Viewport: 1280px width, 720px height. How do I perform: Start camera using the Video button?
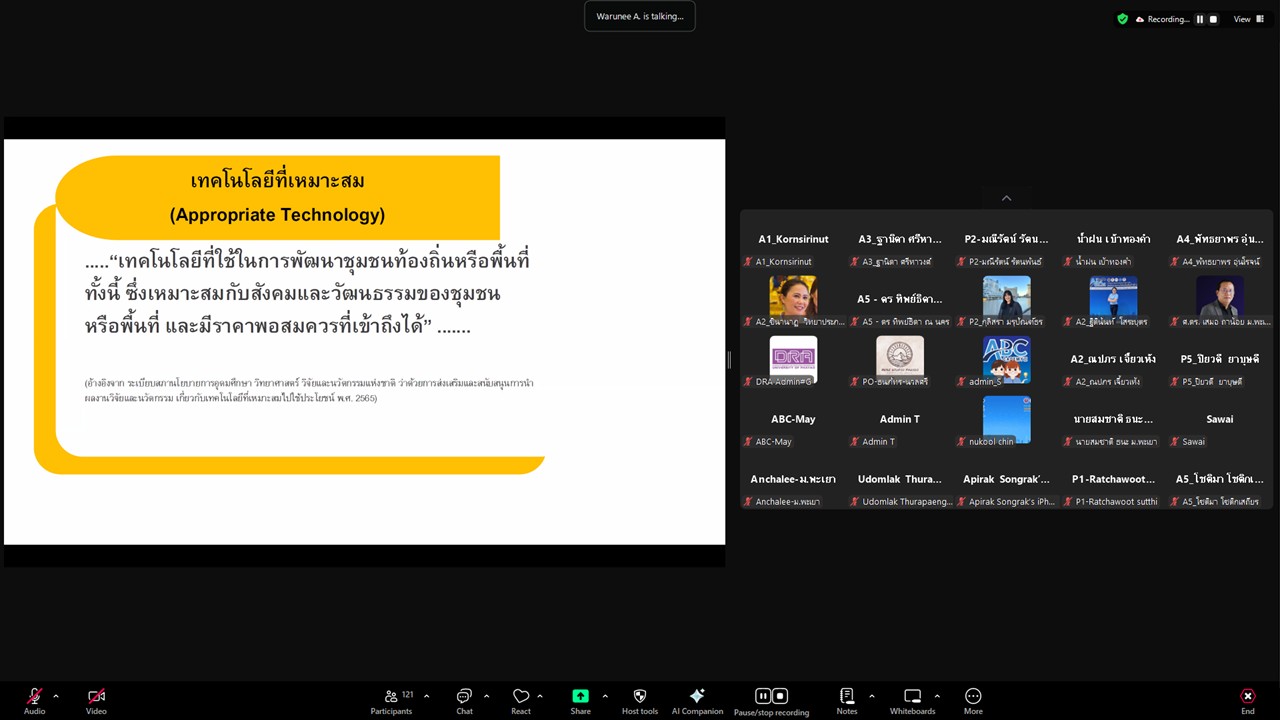[96, 700]
